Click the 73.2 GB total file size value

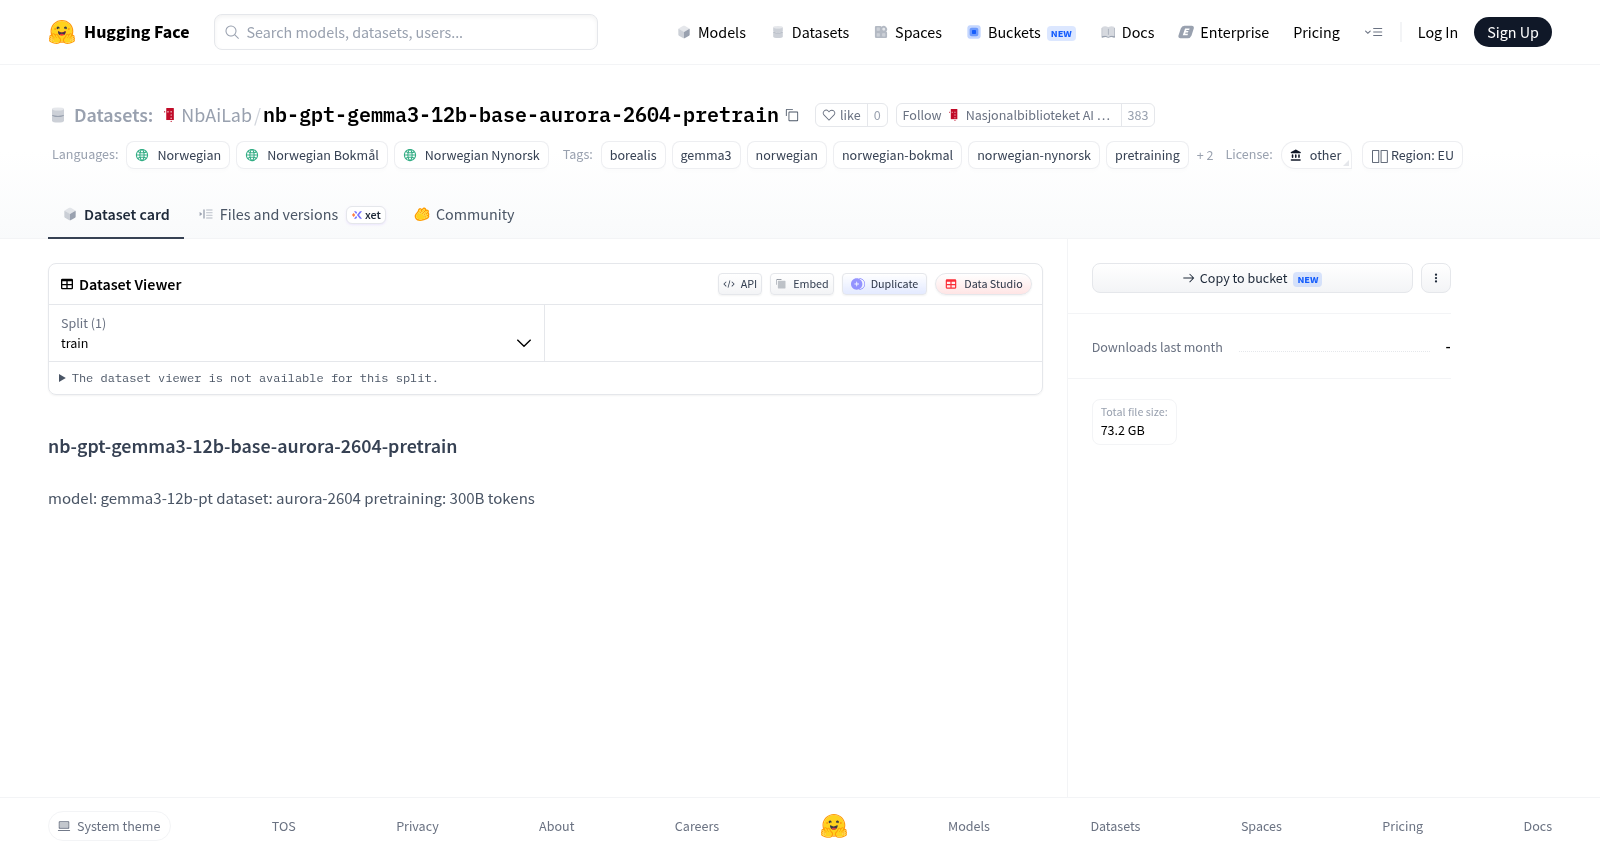tap(1123, 430)
